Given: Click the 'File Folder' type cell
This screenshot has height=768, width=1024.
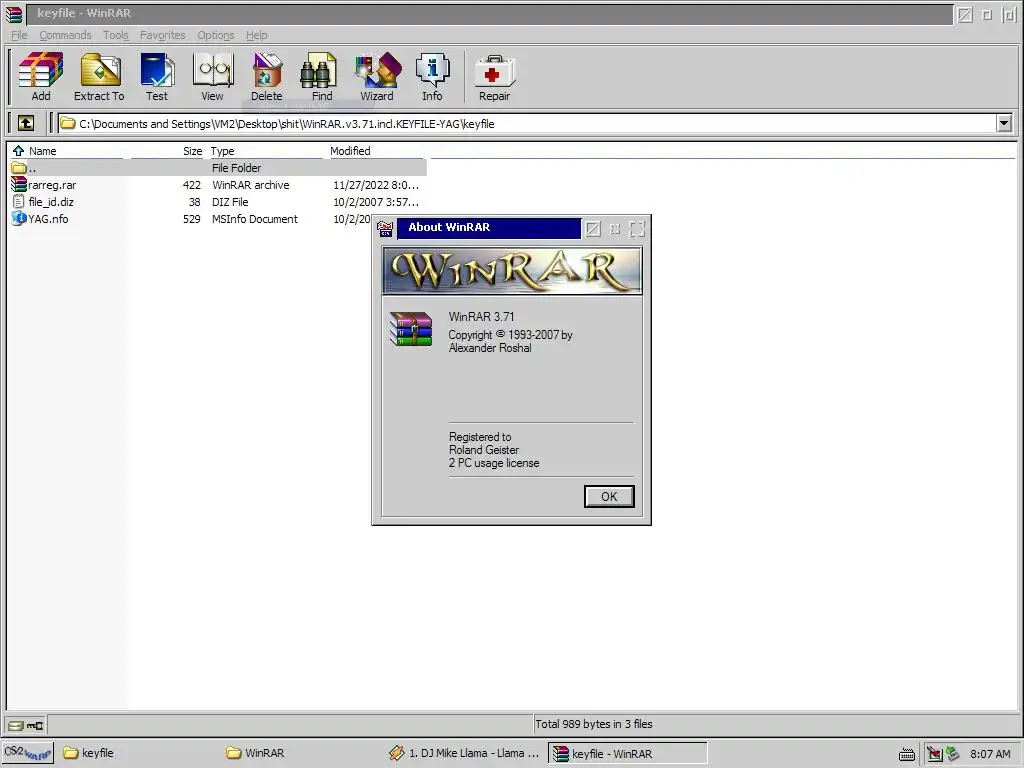Looking at the screenshot, I should (236, 168).
